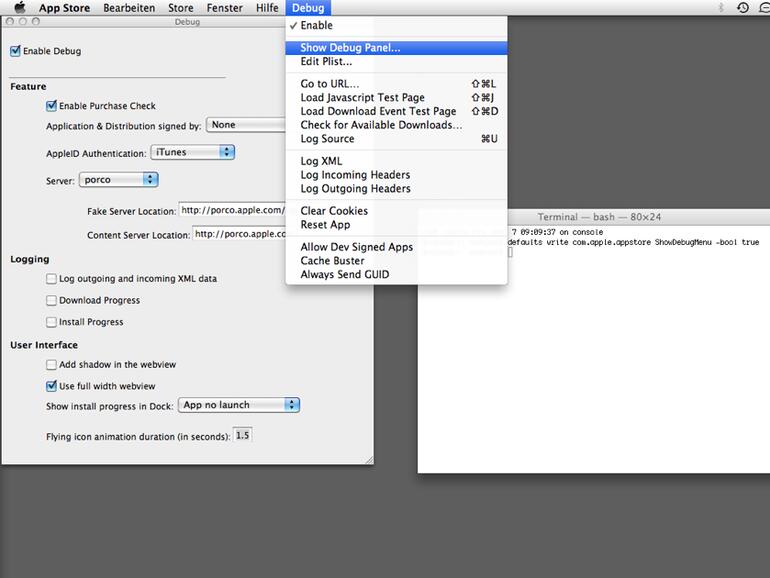Viewport: 770px width, 578px height.
Task: Click the Content Server Location field
Action: pyautogui.click(x=239, y=234)
